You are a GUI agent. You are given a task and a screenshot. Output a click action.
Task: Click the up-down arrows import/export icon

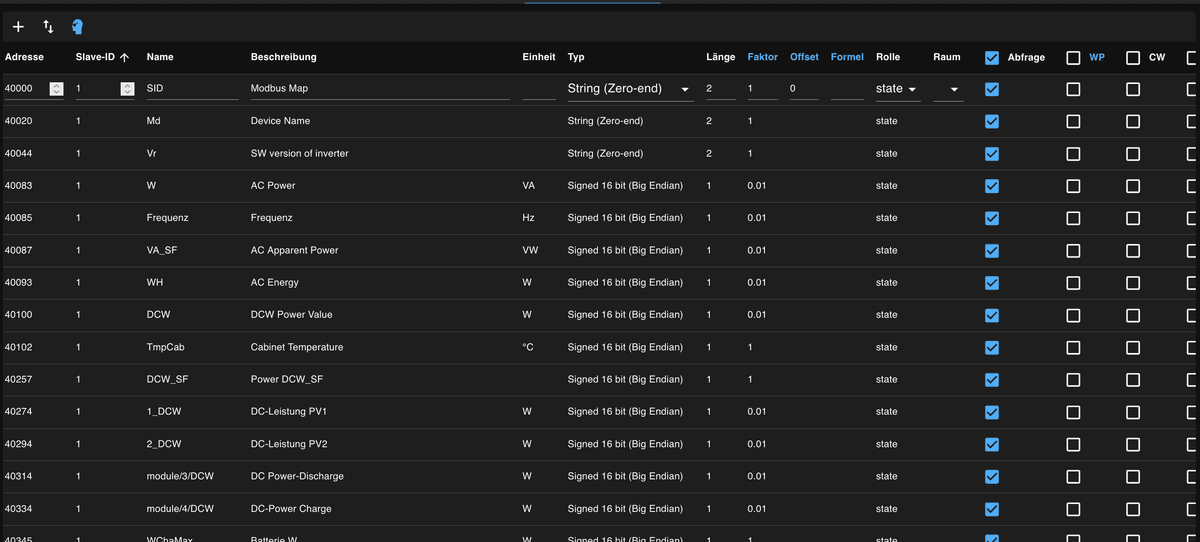click(x=48, y=27)
